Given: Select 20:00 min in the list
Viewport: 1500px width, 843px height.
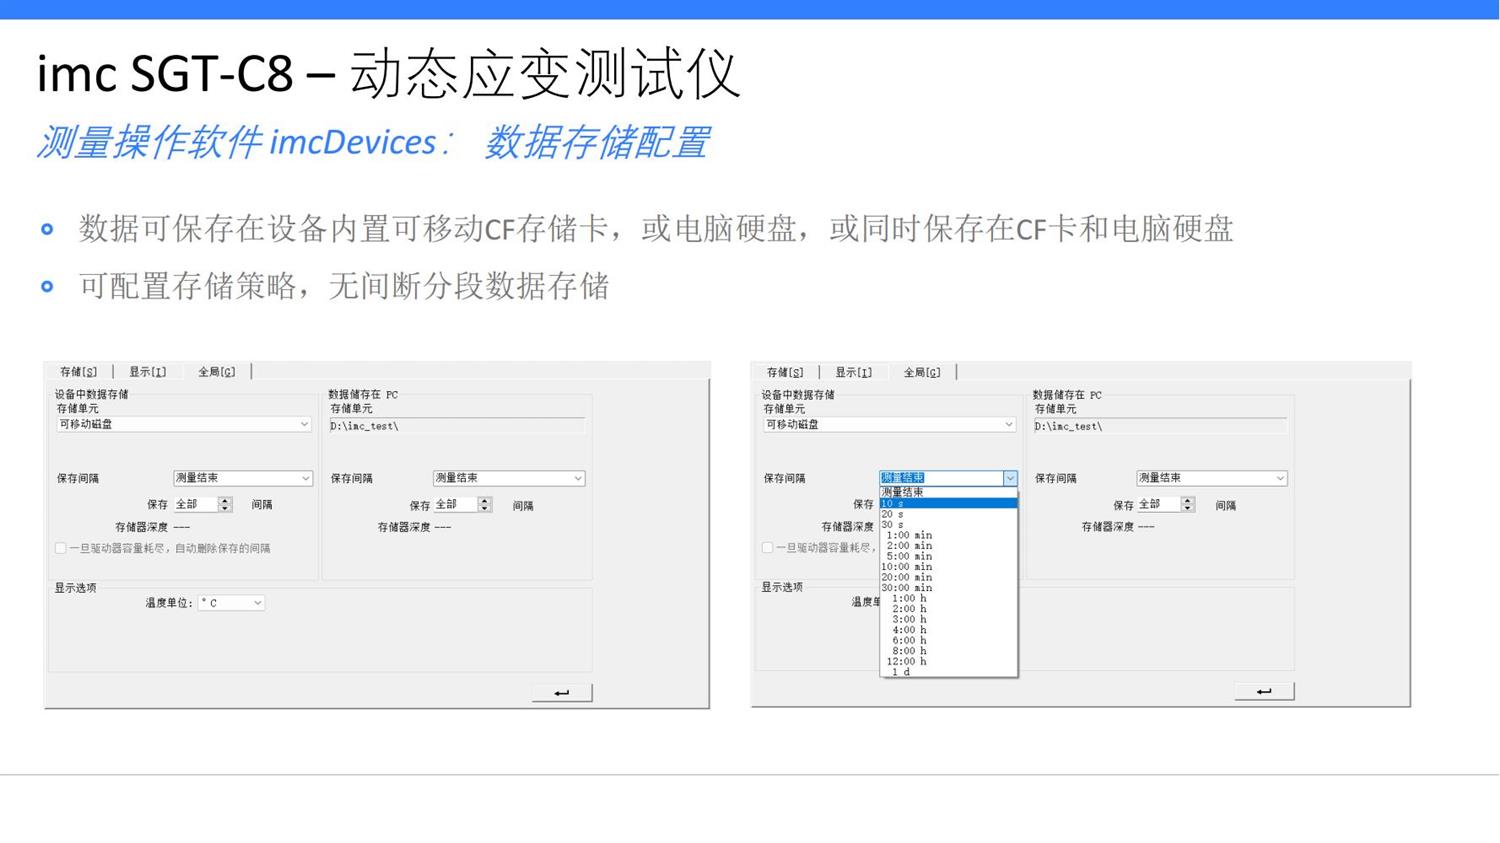Looking at the screenshot, I should click(948, 577).
